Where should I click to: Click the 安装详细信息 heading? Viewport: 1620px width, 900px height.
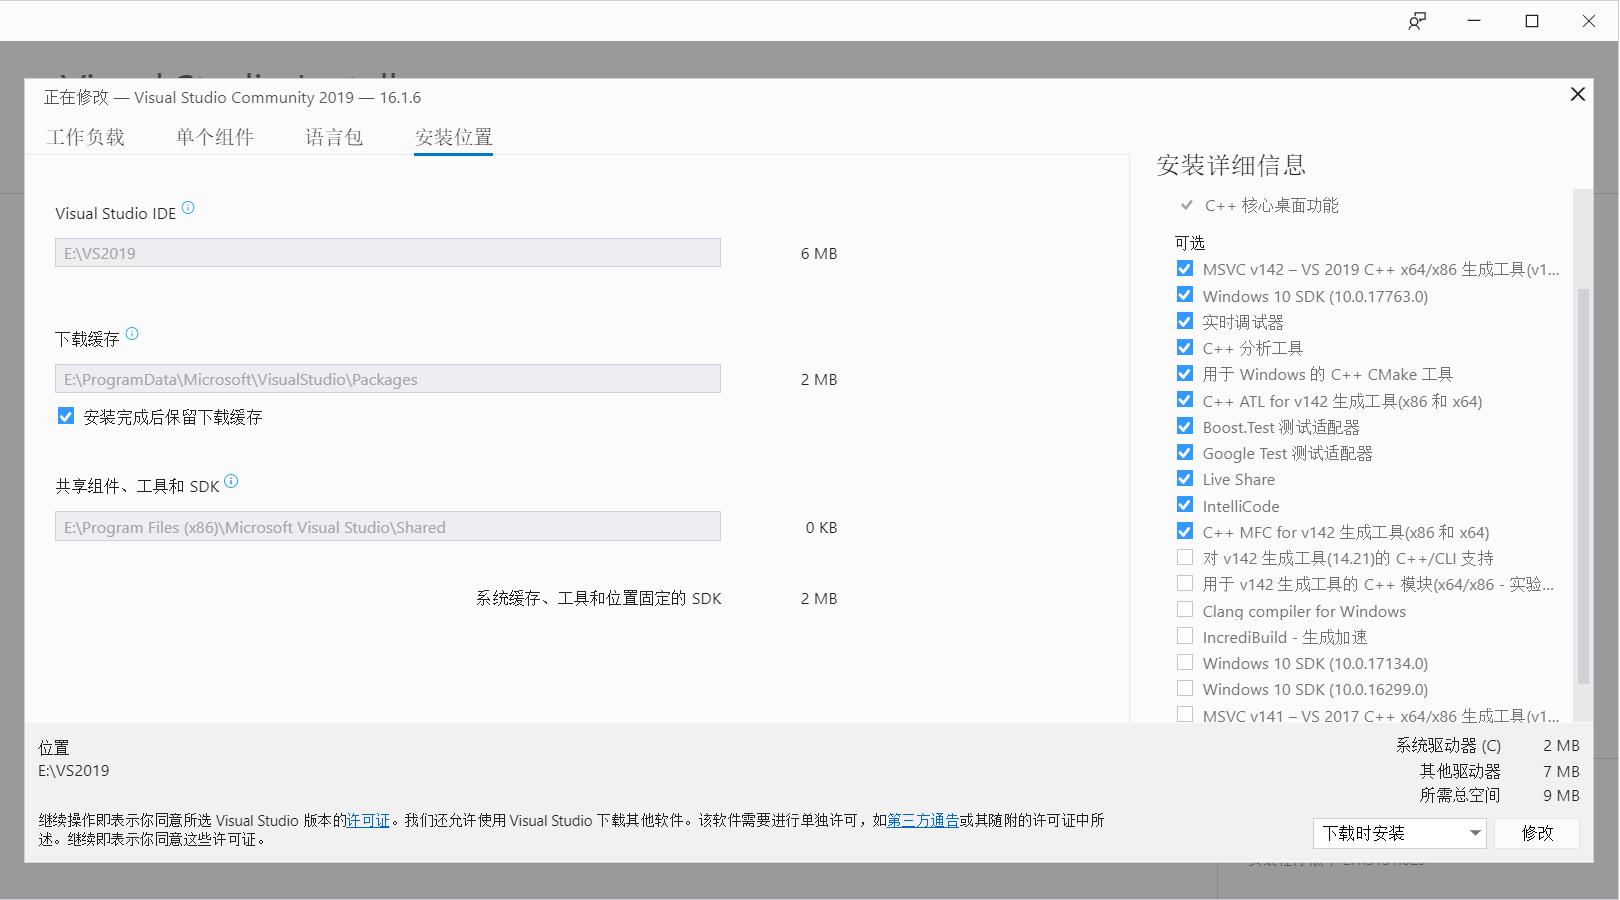[1231, 165]
